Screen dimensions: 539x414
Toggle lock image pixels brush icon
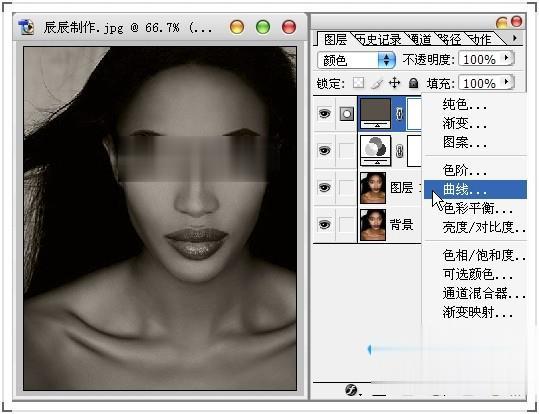[x=377, y=83]
